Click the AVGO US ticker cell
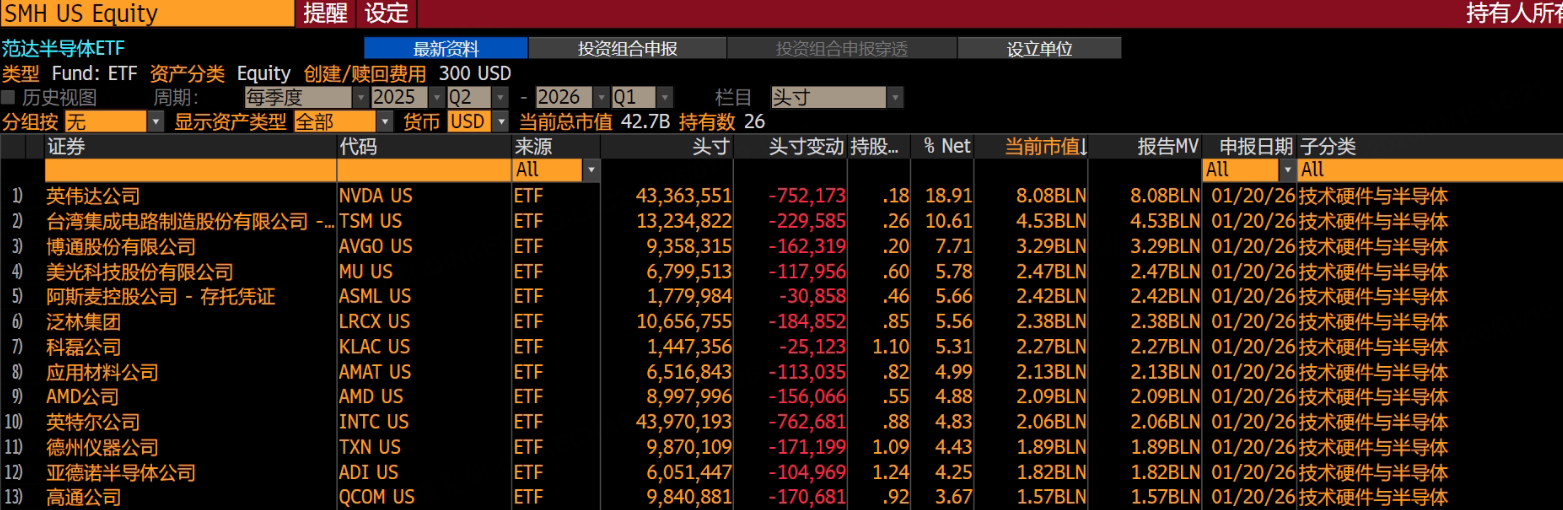1563x510 pixels. click(375, 246)
